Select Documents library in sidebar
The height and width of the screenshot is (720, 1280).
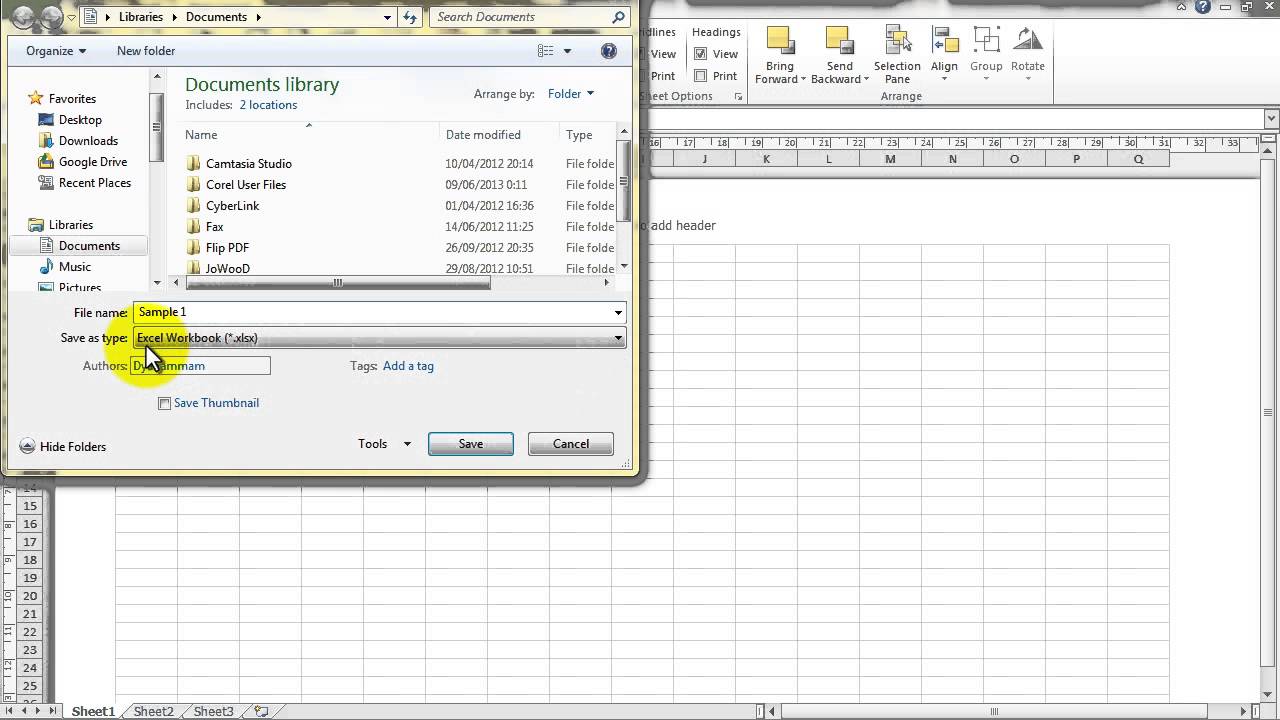[89, 246]
